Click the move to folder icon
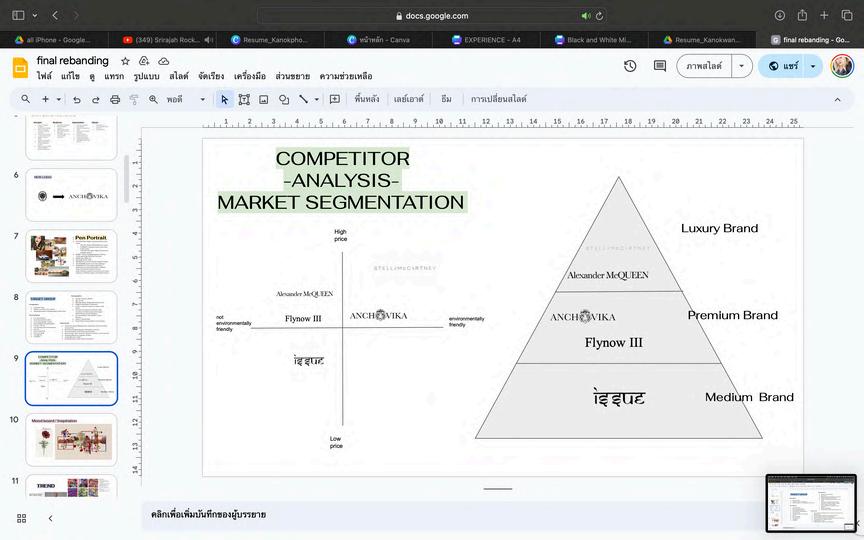 coord(144,61)
